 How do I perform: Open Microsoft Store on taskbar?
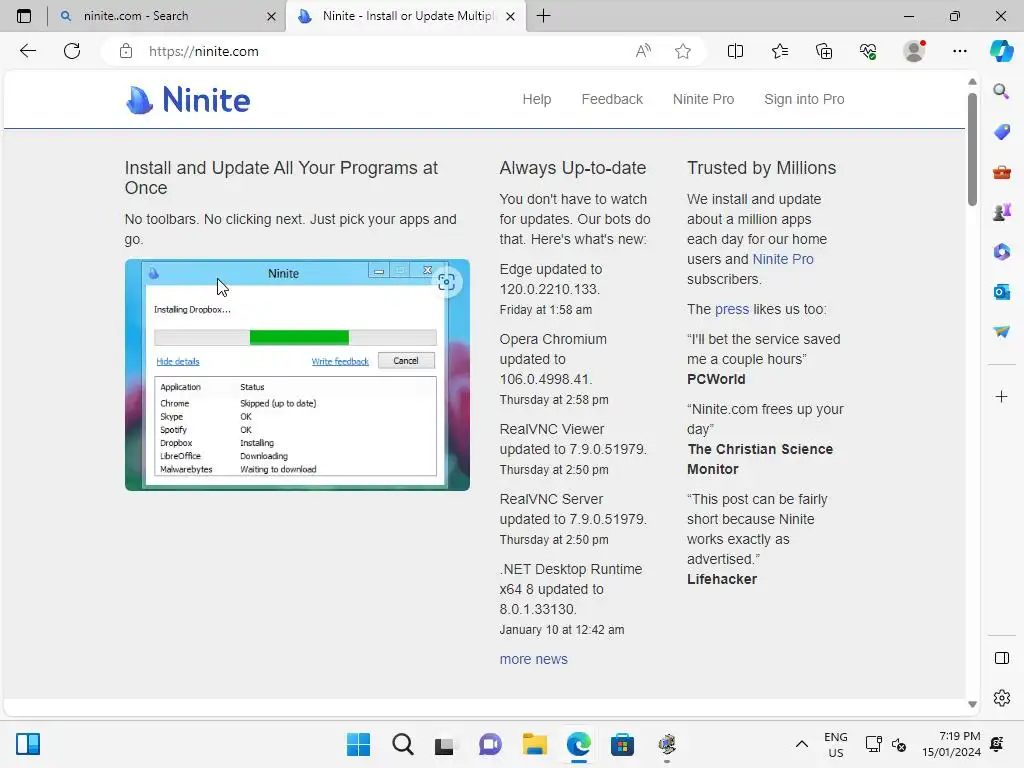tap(622, 744)
